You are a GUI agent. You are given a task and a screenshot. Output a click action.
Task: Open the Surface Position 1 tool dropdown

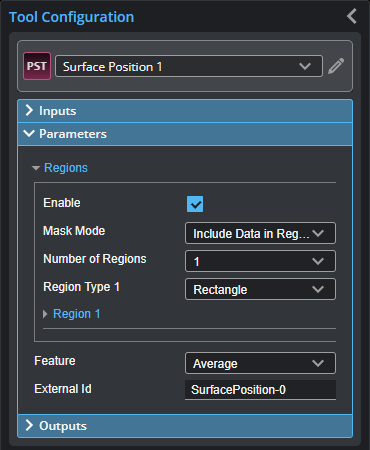[189, 66]
